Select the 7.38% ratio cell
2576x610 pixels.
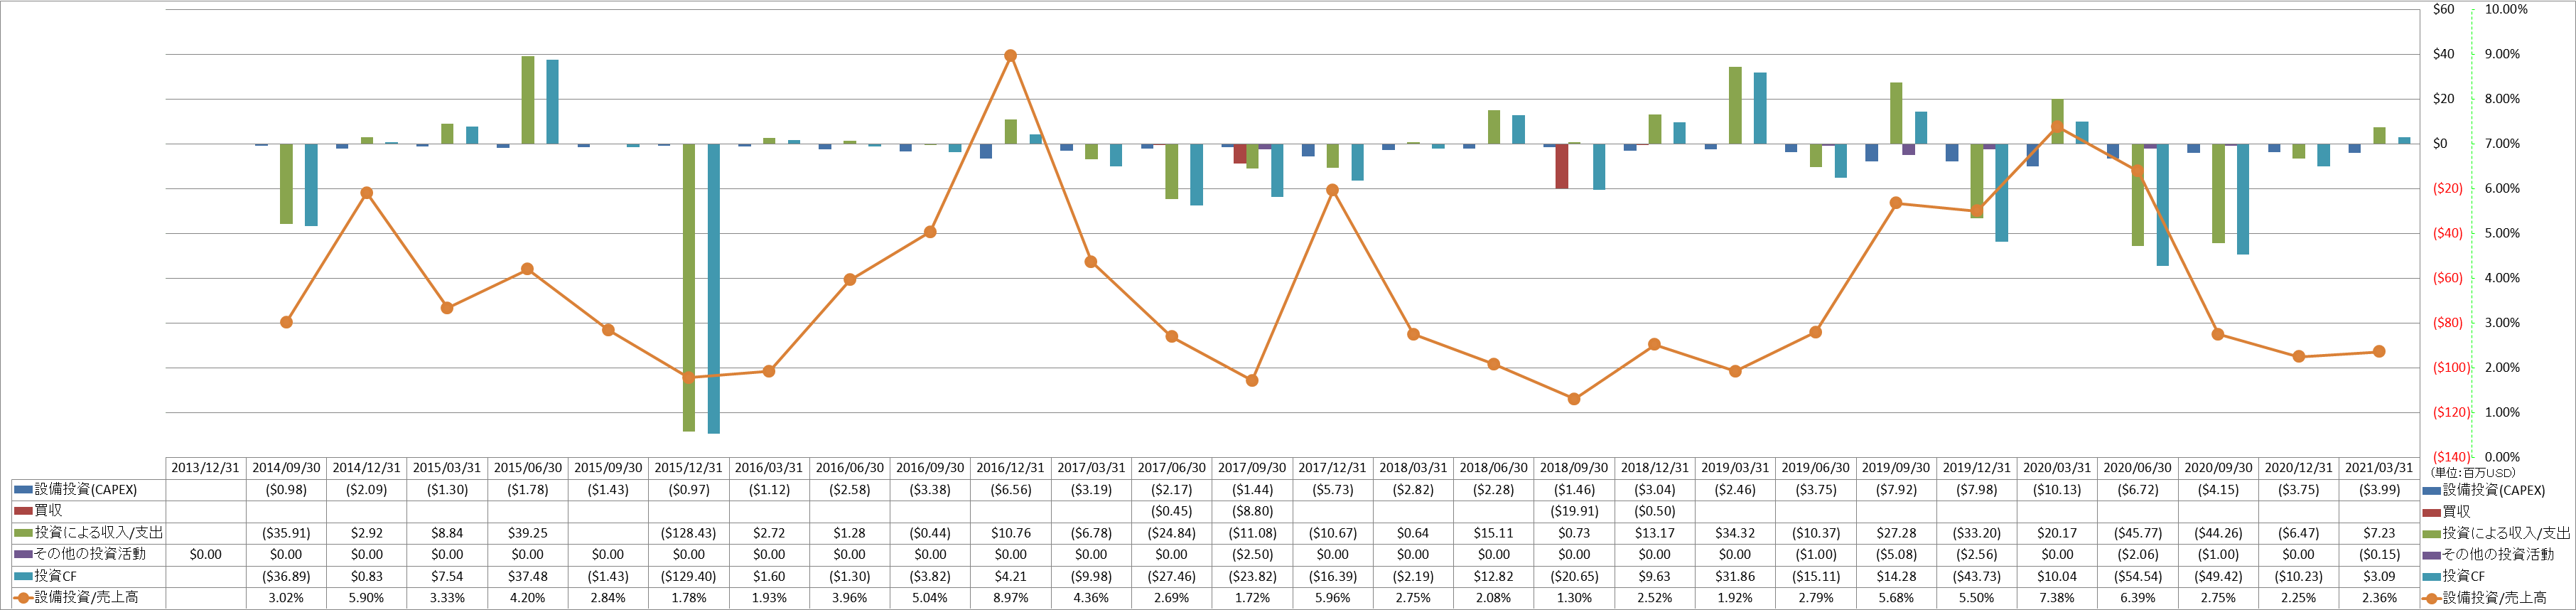pyautogui.click(x=2057, y=598)
